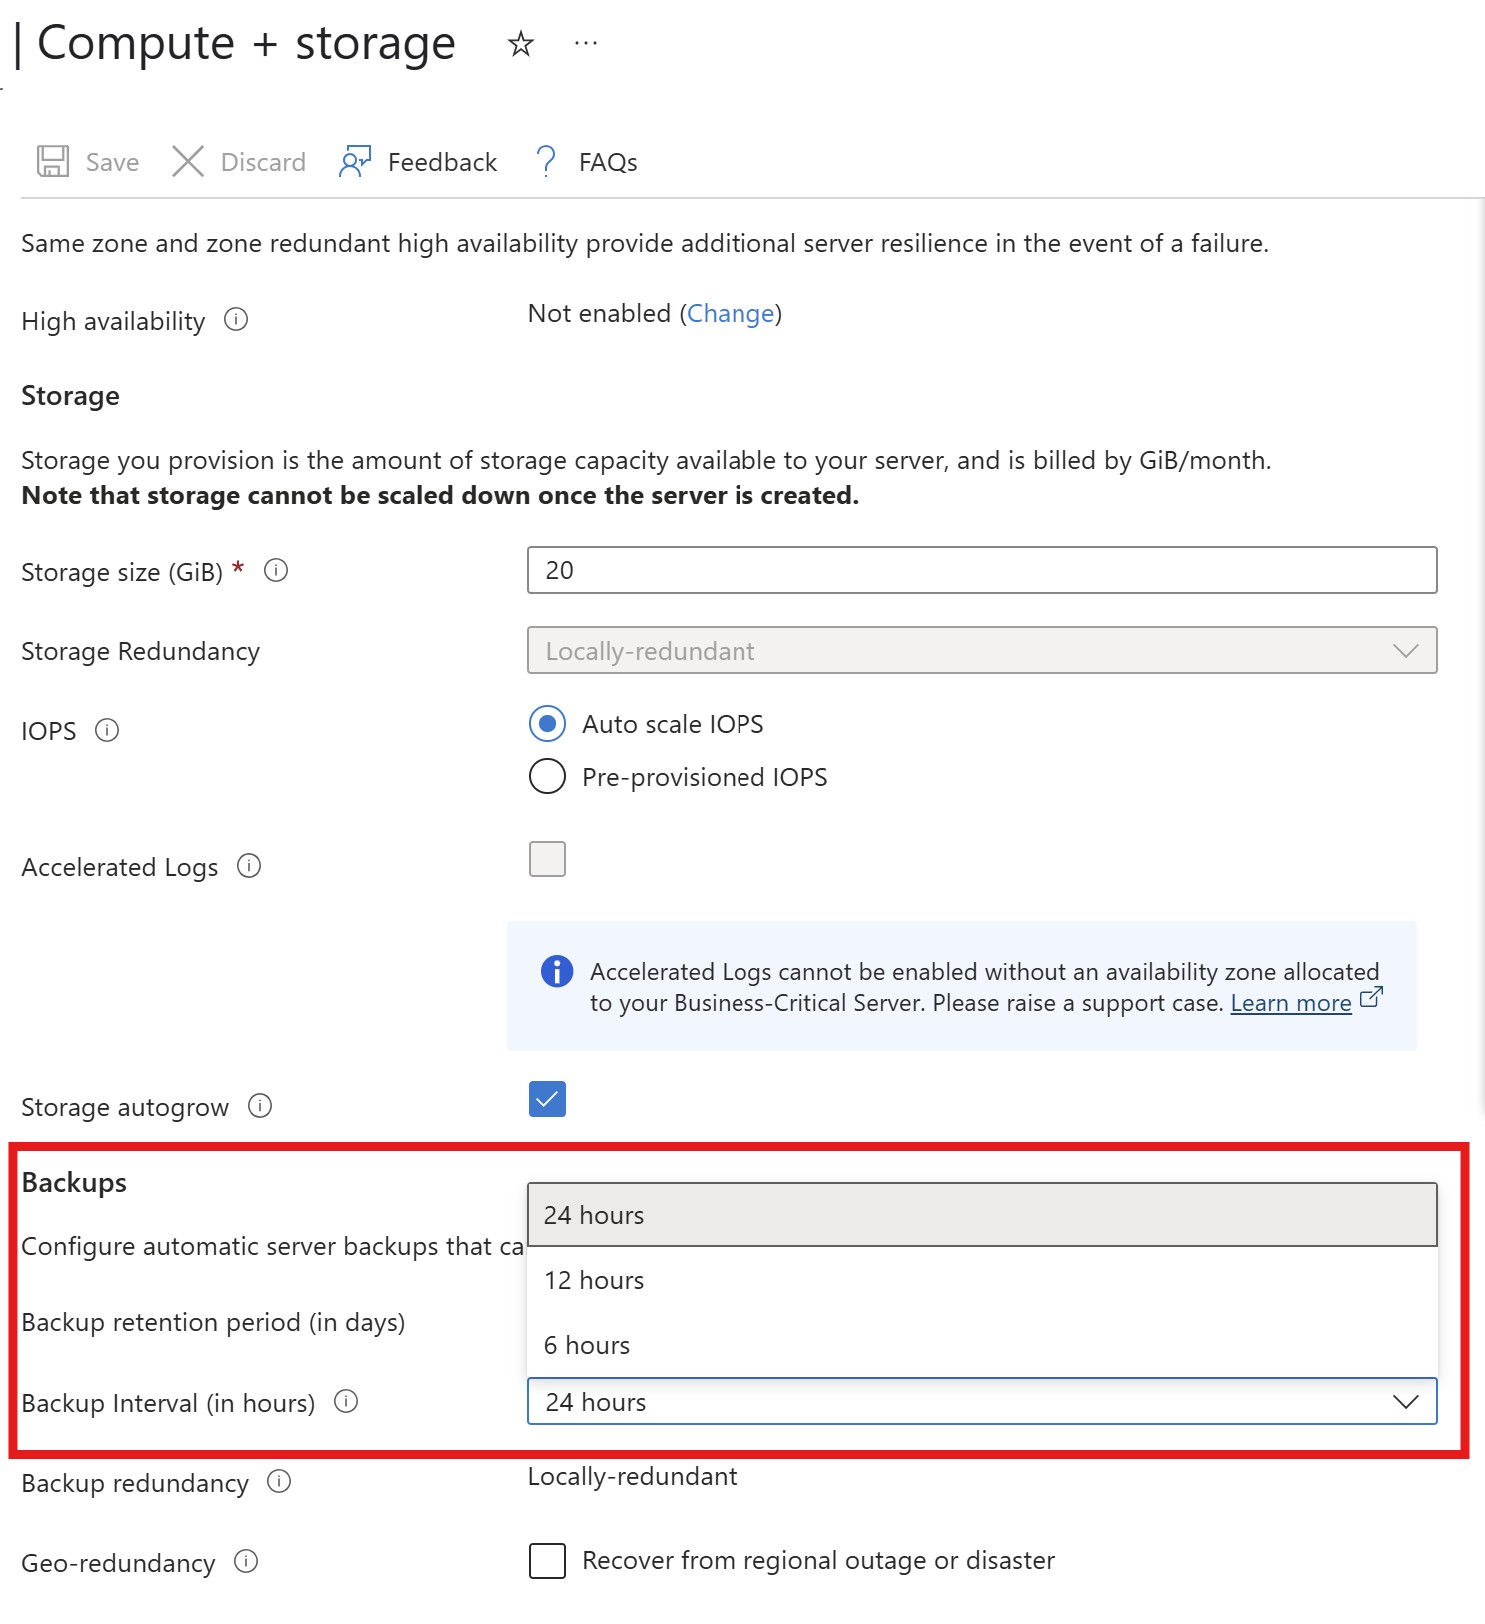Click Backup Interval info icon
This screenshot has width=1485, height=1624.
point(346,1402)
